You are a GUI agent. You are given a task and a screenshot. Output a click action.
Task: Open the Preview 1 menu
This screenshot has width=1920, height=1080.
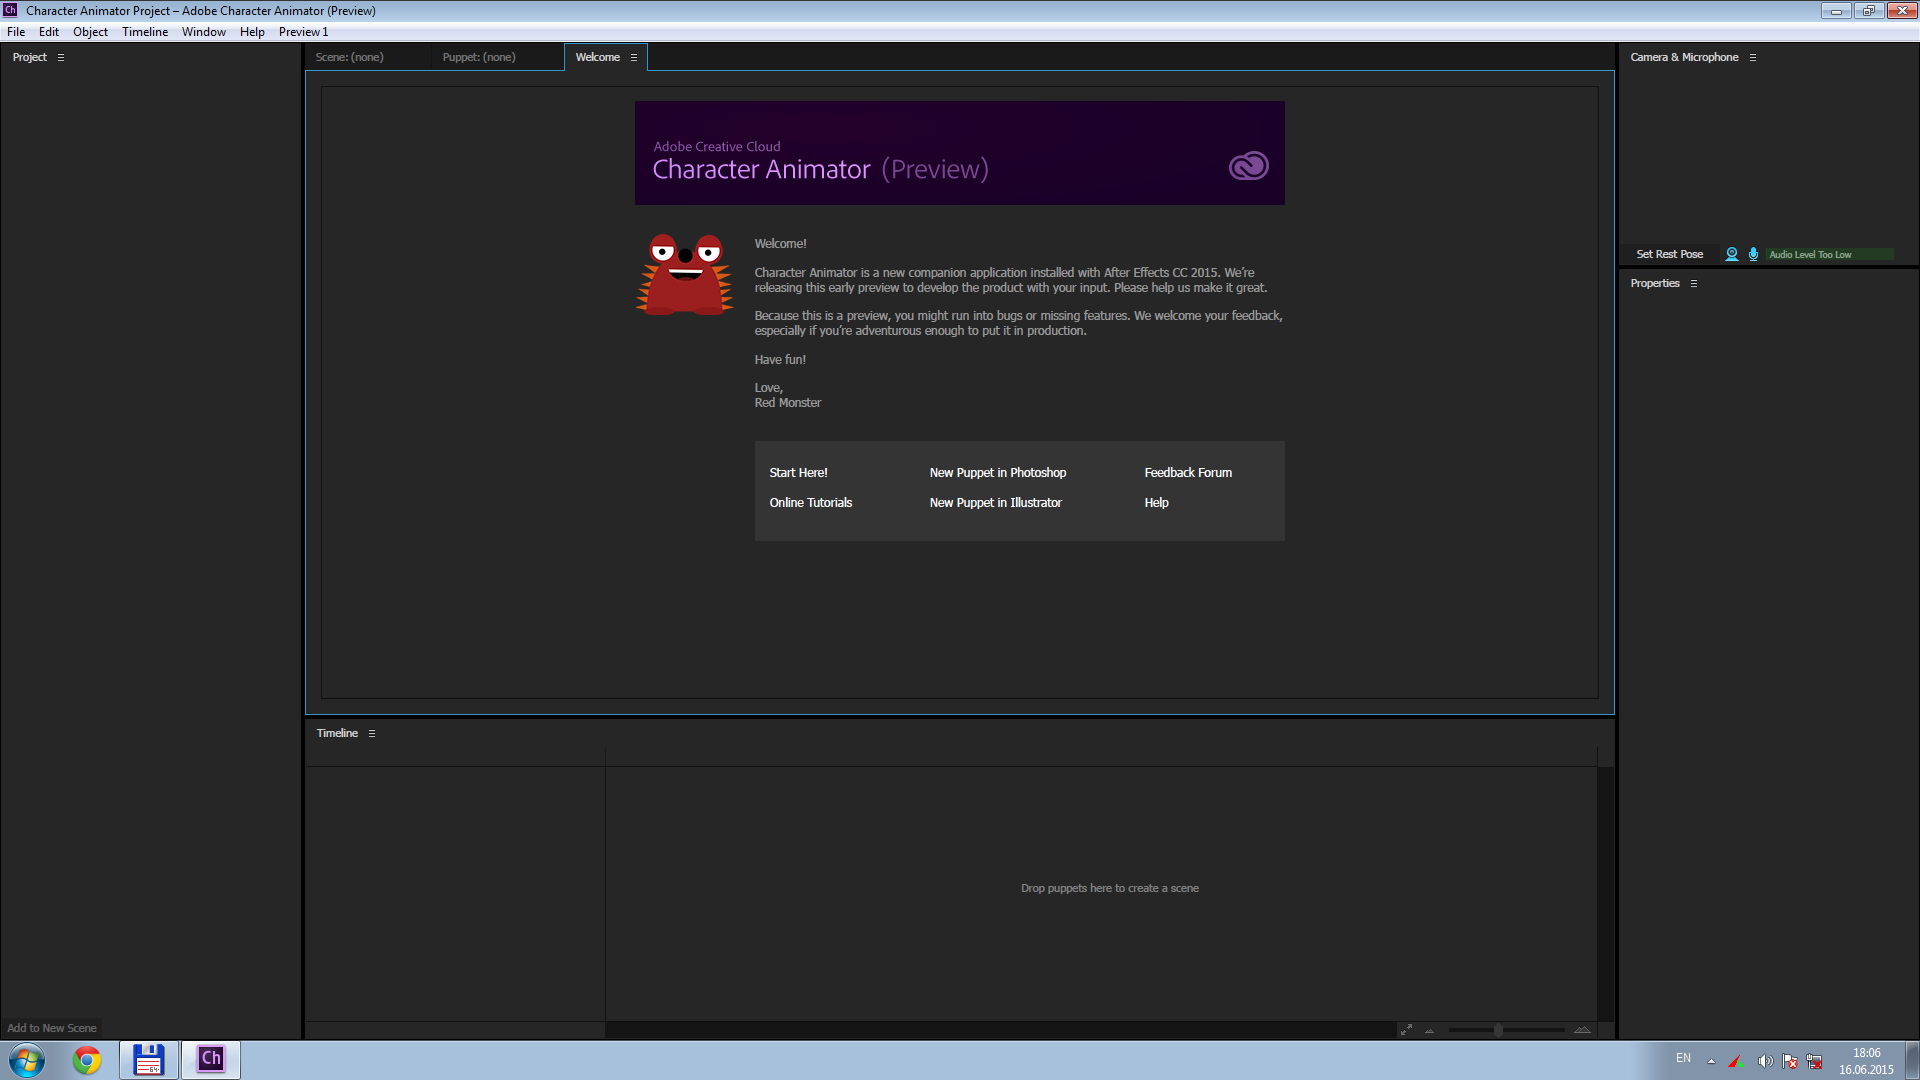coord(303,32)
